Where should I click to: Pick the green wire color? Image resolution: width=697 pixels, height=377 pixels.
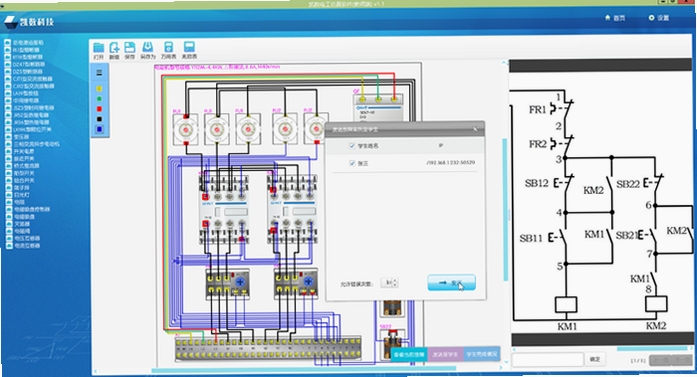99,99
